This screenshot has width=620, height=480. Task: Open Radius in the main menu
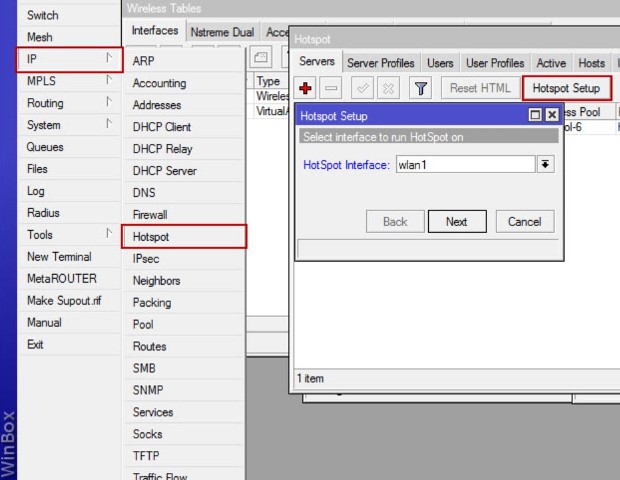(x=69, y=213)
